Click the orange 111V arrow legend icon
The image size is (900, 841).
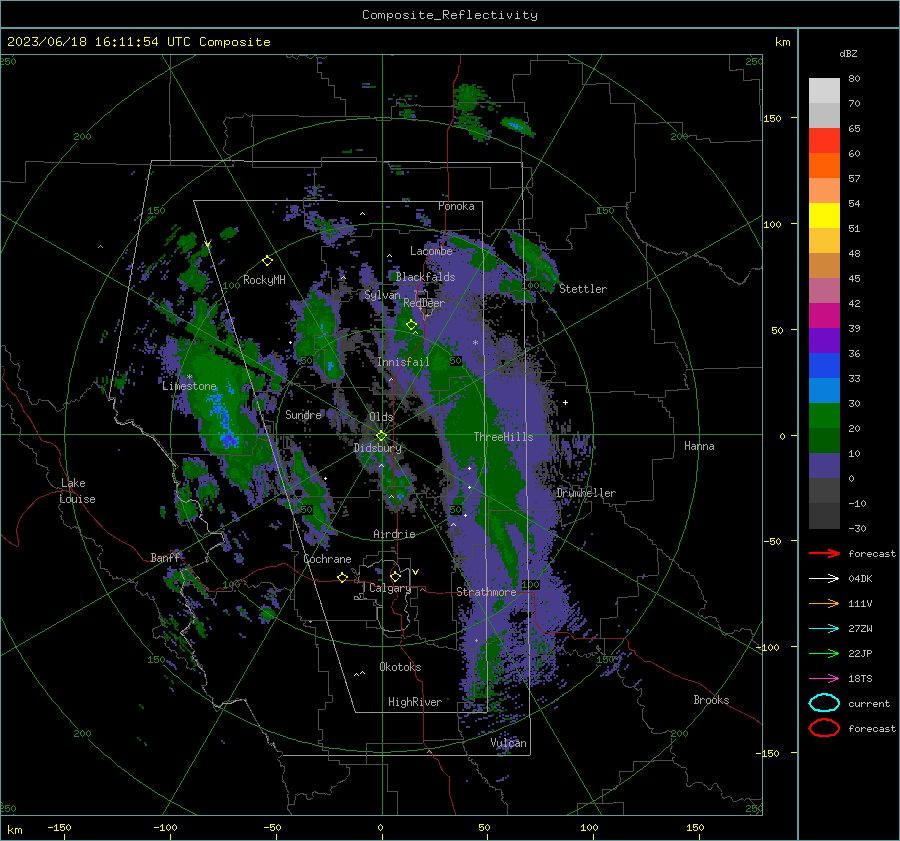[x=824, y=603]
